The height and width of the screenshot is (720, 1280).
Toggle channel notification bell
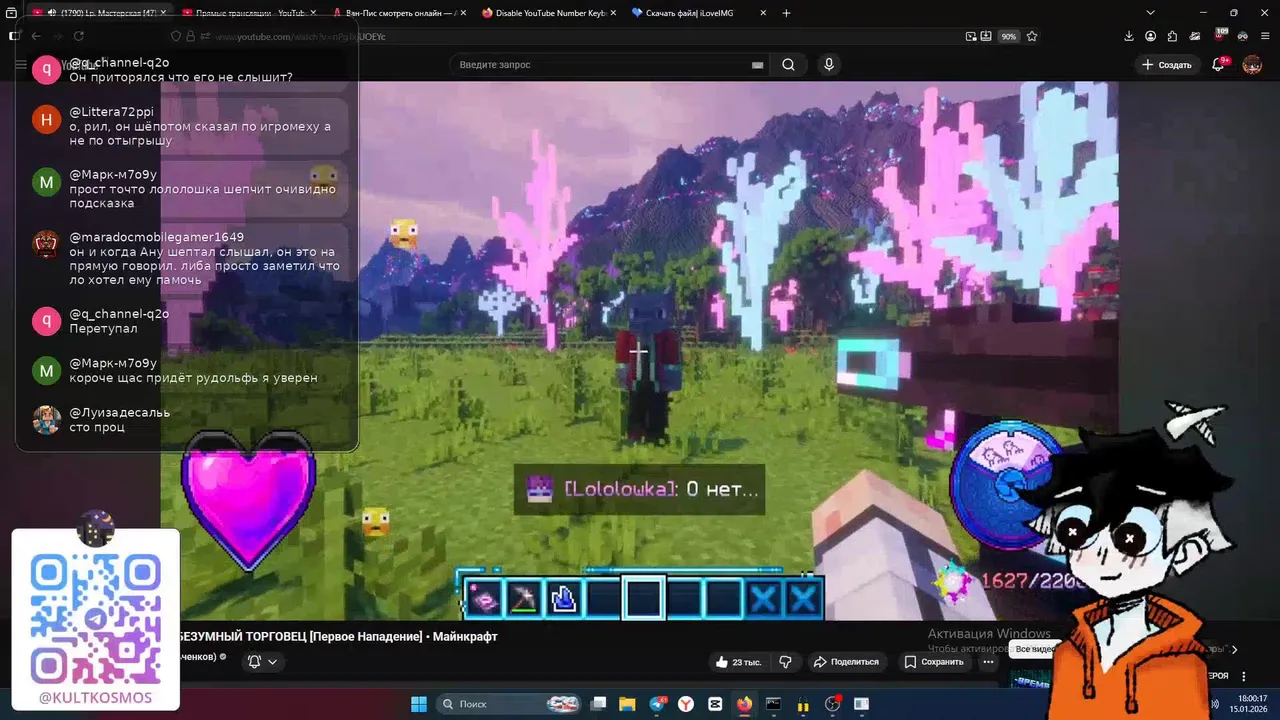[x=255, y=661]
